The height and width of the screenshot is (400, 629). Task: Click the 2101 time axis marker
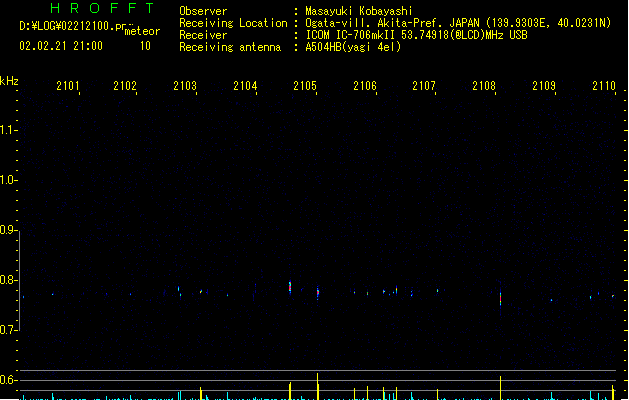(x=68, y=86)
